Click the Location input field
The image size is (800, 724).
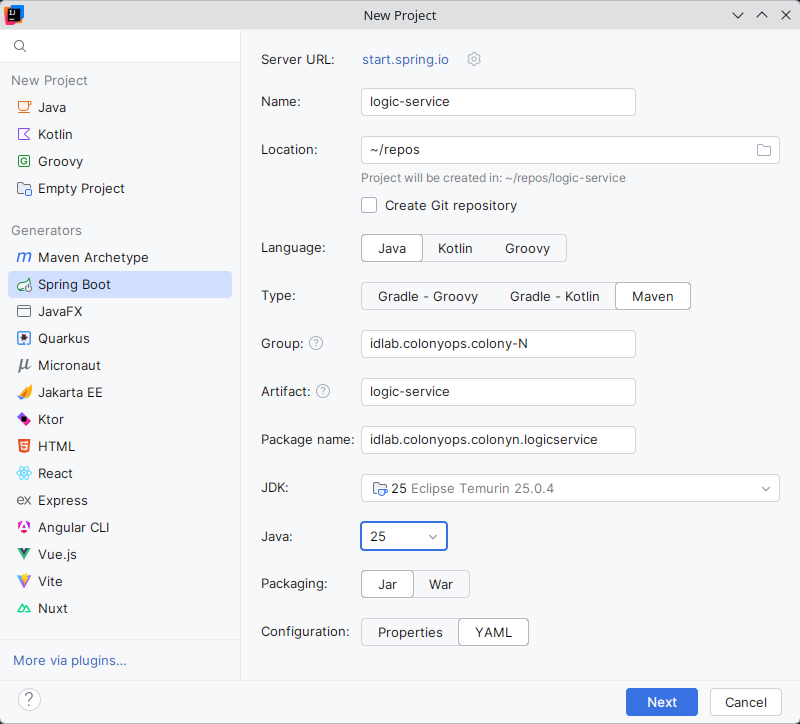pos(570,150)
